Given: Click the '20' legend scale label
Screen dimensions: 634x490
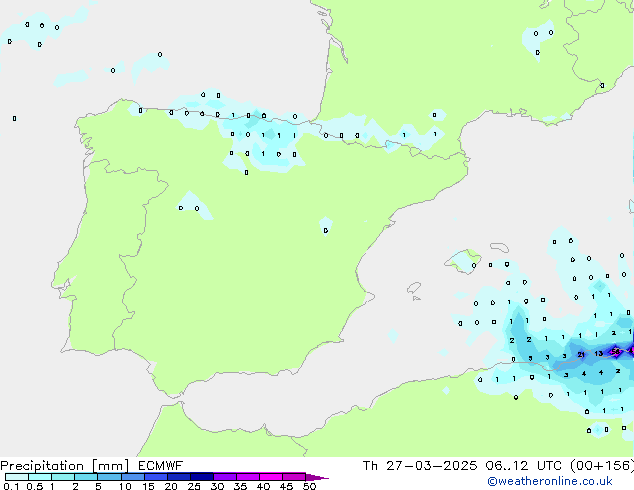Looking at the screenshot, I should pos(171,486).
